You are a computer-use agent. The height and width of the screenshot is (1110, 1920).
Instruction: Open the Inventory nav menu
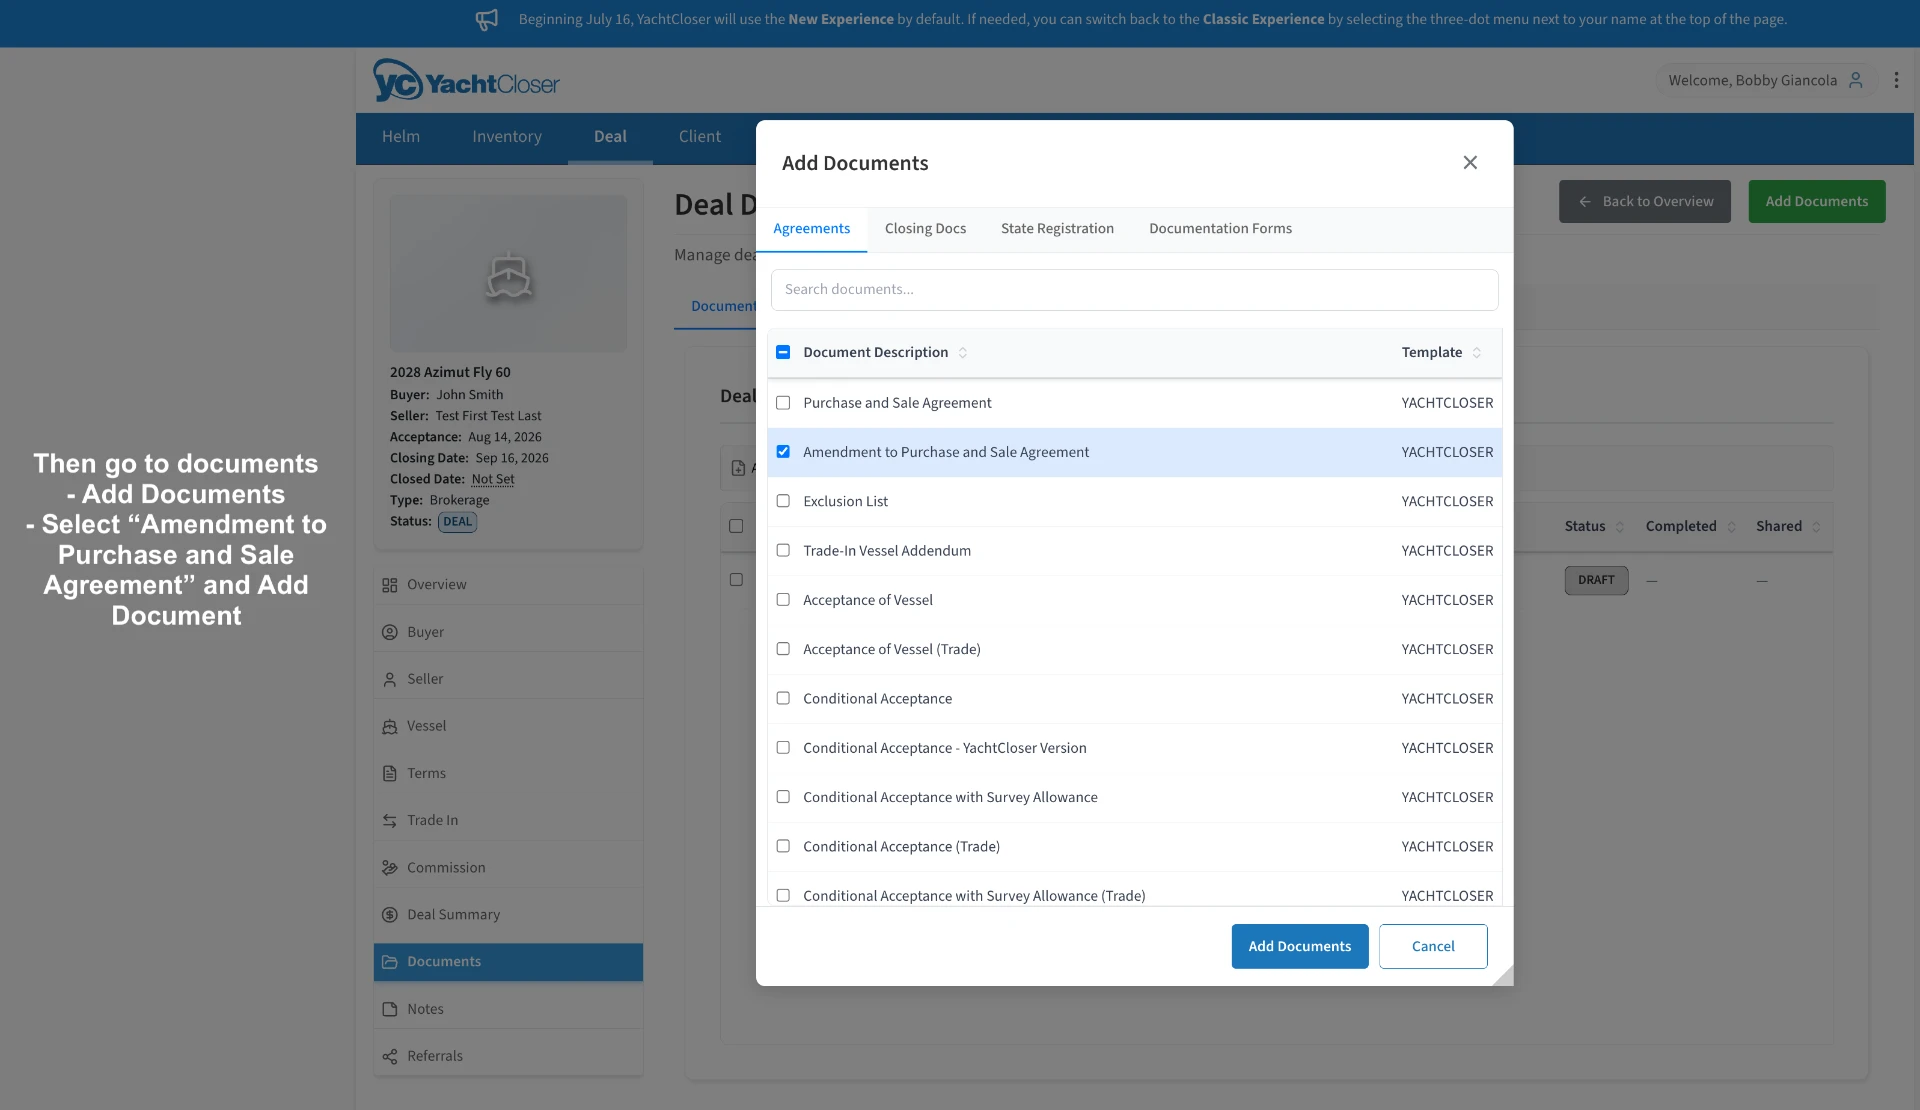[x=507, y=137]
